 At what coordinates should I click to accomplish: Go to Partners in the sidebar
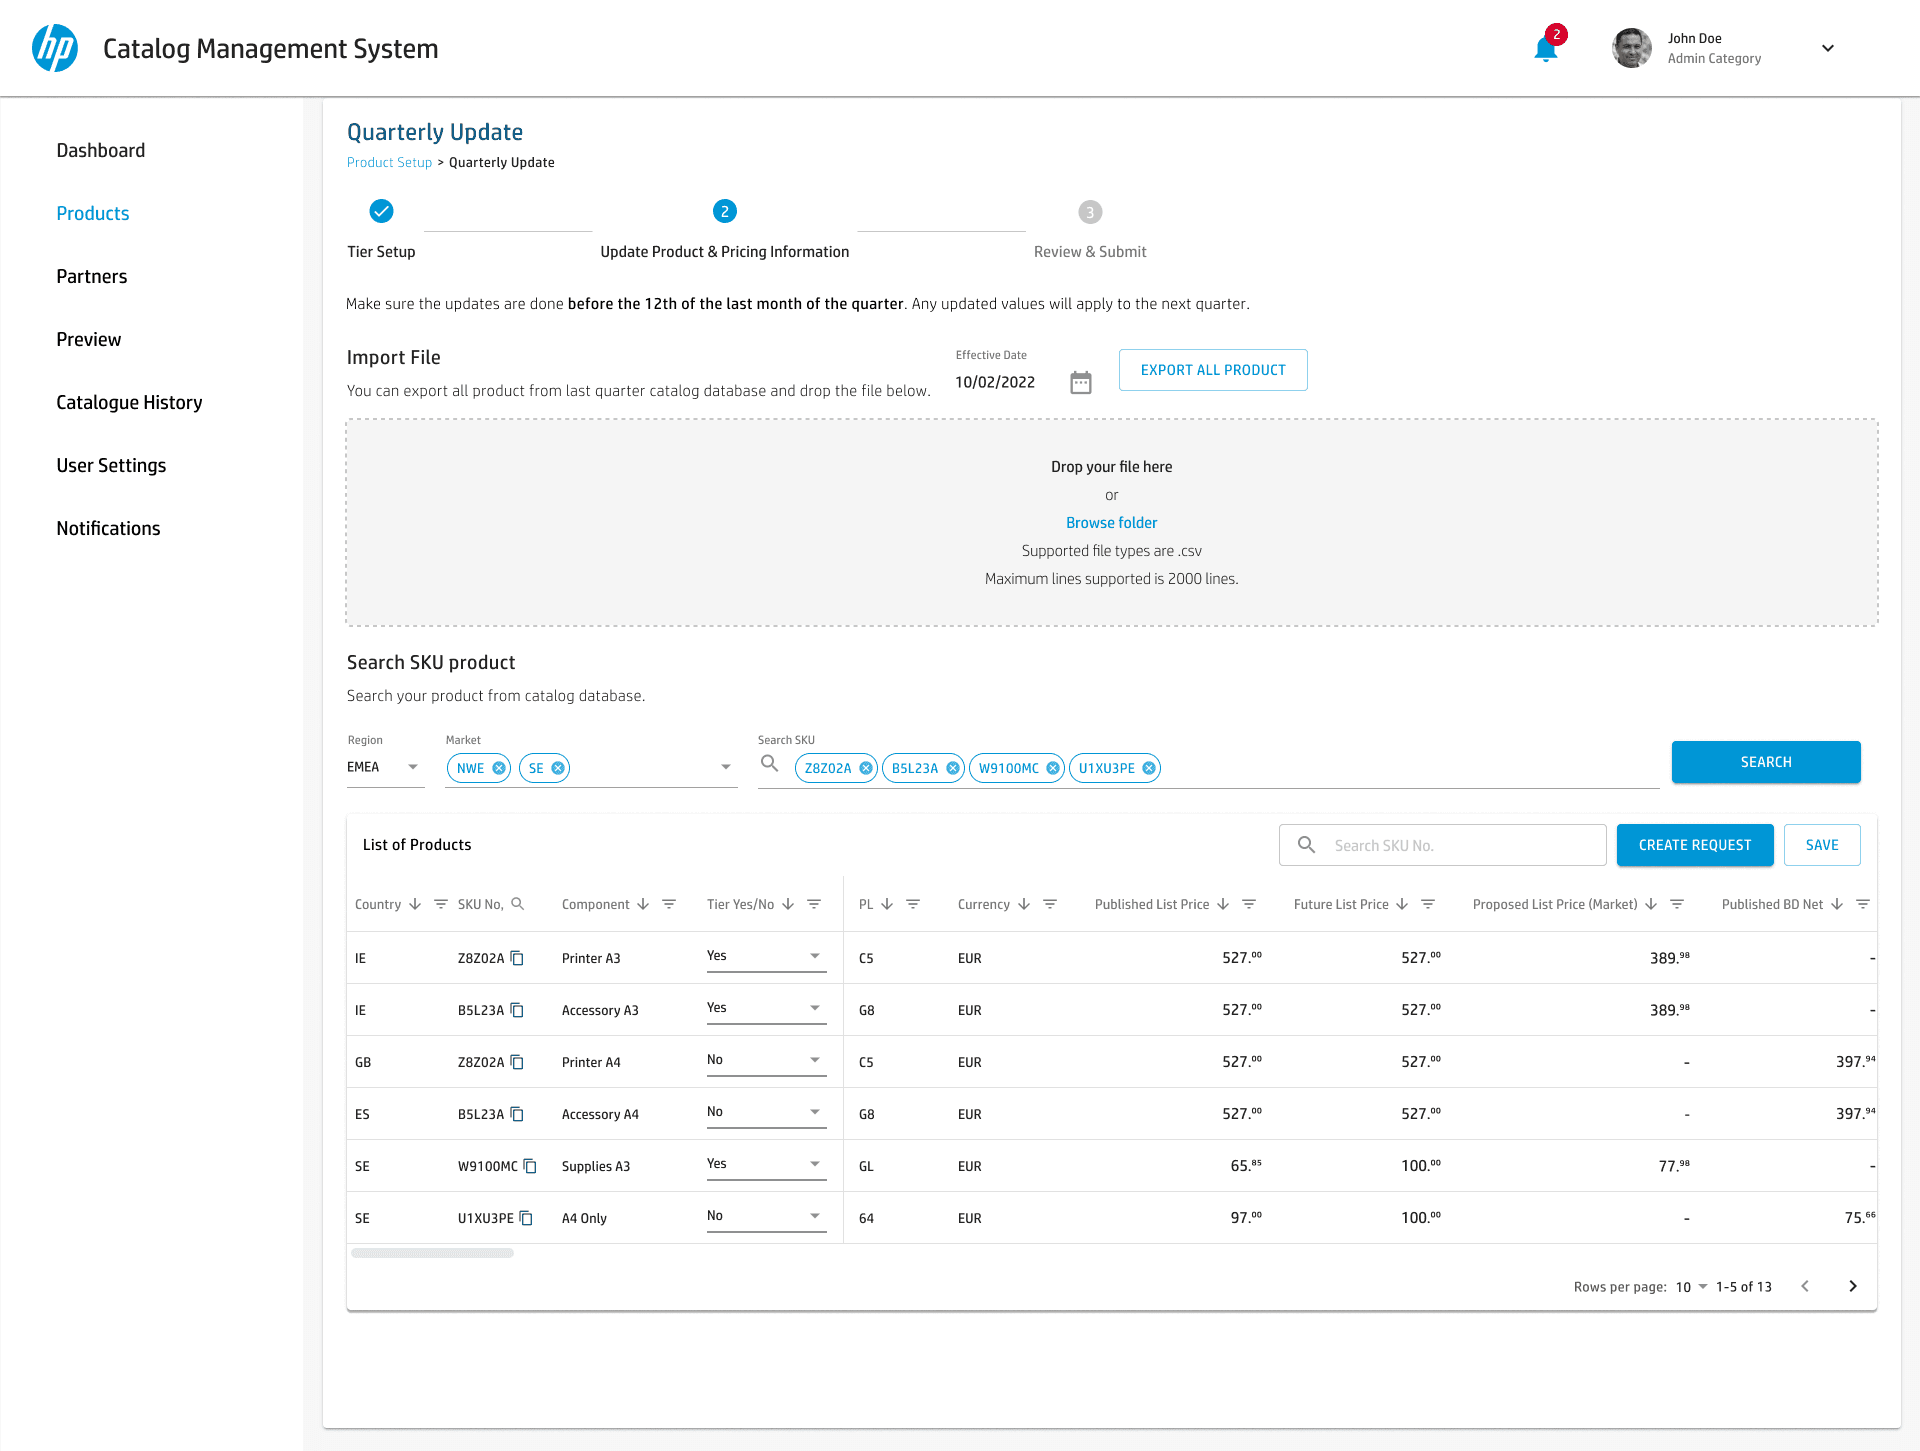pyautogui.click(x=92, y=276)
